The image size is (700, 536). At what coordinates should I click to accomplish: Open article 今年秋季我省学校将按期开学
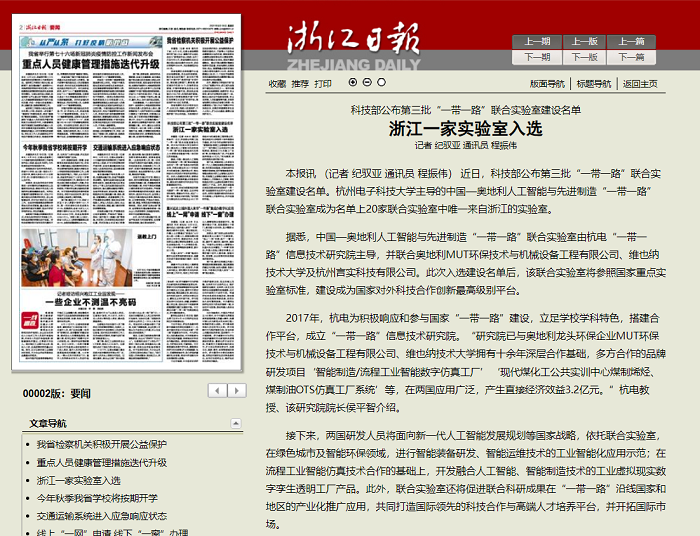pos(97,498)
